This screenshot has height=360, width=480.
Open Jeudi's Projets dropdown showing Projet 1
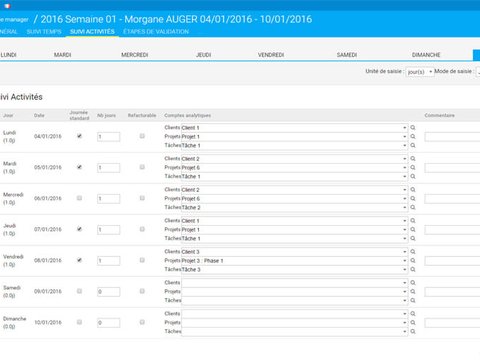coord(294,230)
